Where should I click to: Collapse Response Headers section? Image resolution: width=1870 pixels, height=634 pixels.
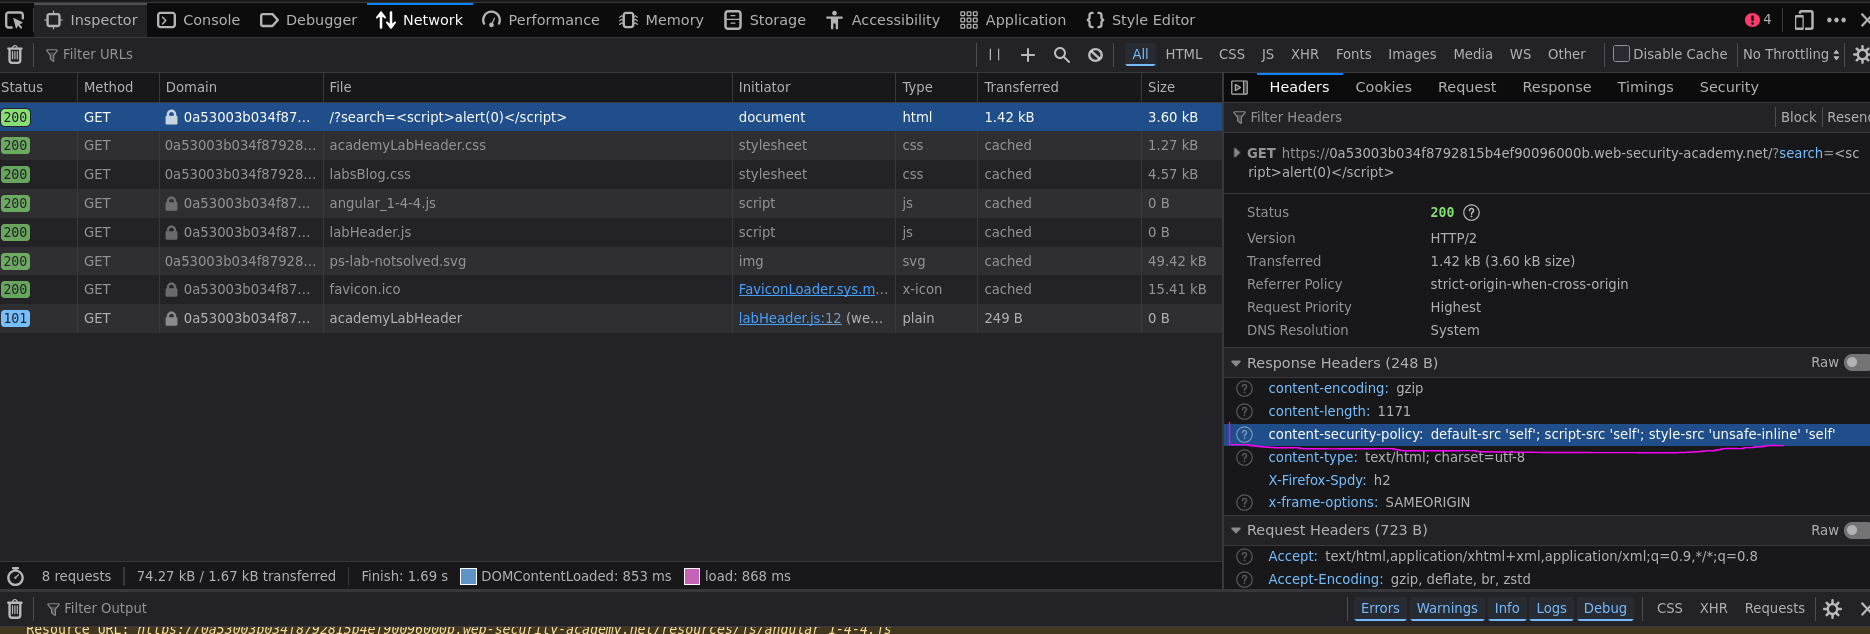[1236, 363]
